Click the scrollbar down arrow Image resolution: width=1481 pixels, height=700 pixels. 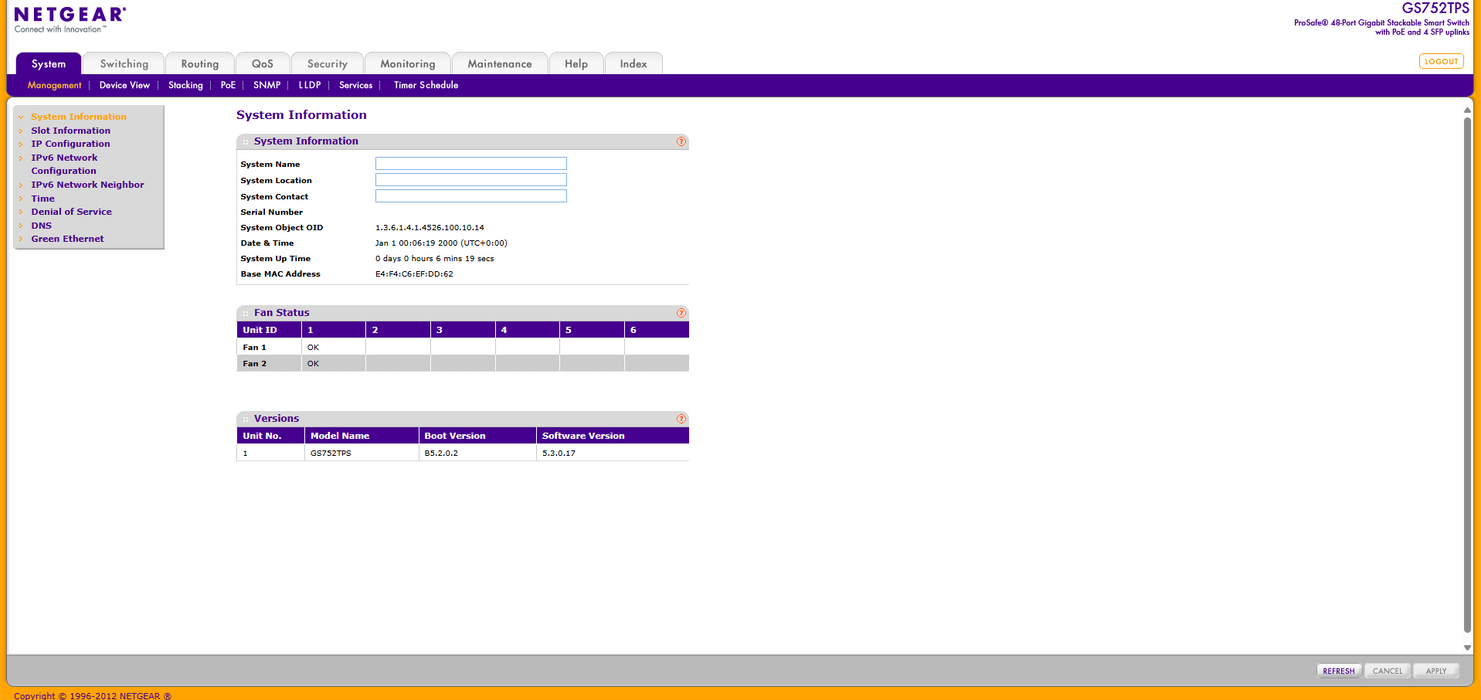point(1468,649)
